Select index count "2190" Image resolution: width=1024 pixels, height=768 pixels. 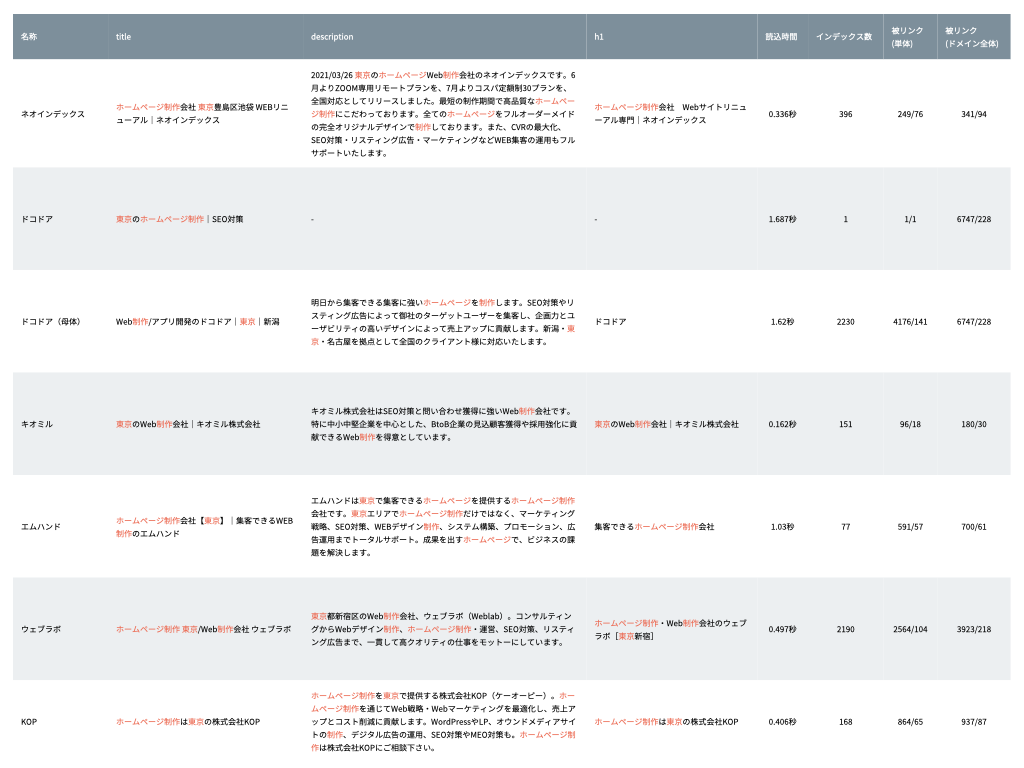[846, 629]
